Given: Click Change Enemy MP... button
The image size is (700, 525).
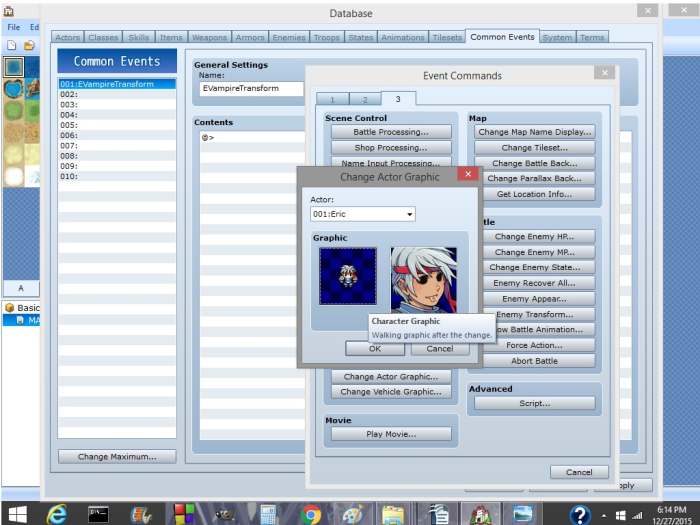Looking at the screenshot, I should pyautogui.click(x=534, y=252).
